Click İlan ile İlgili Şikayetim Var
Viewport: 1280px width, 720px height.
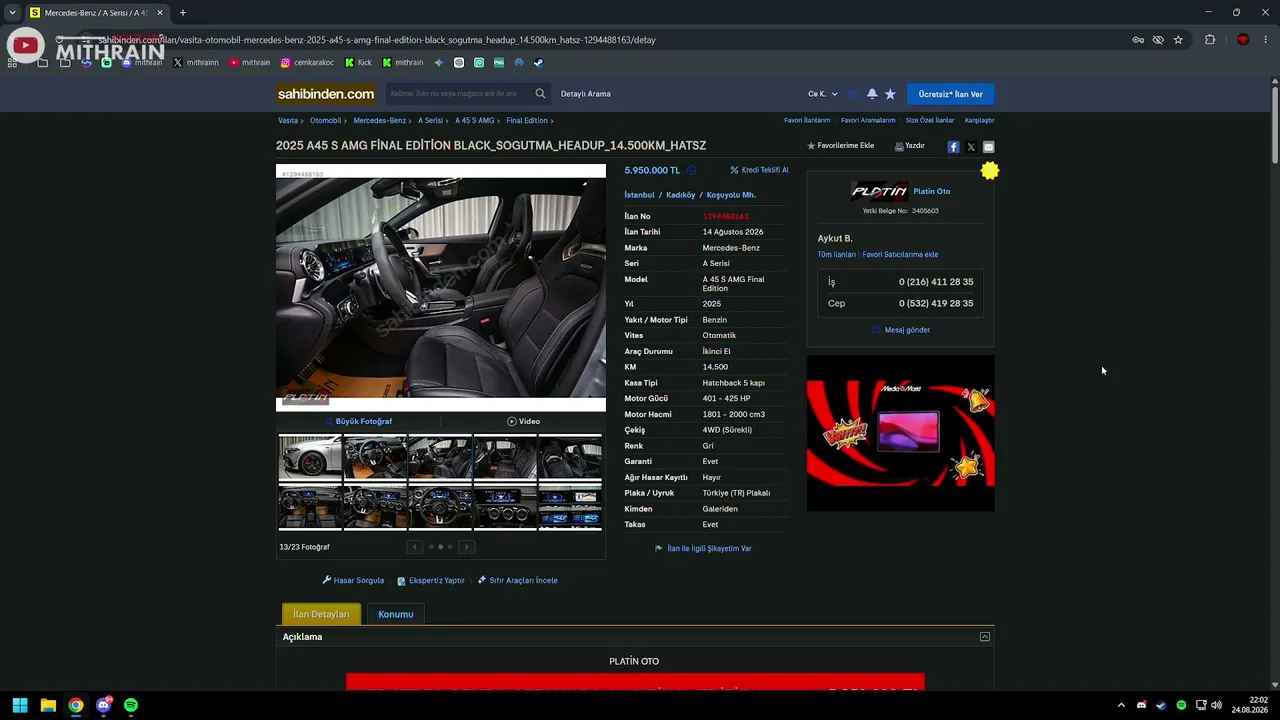pyautogui.click(x=703, y=548)
